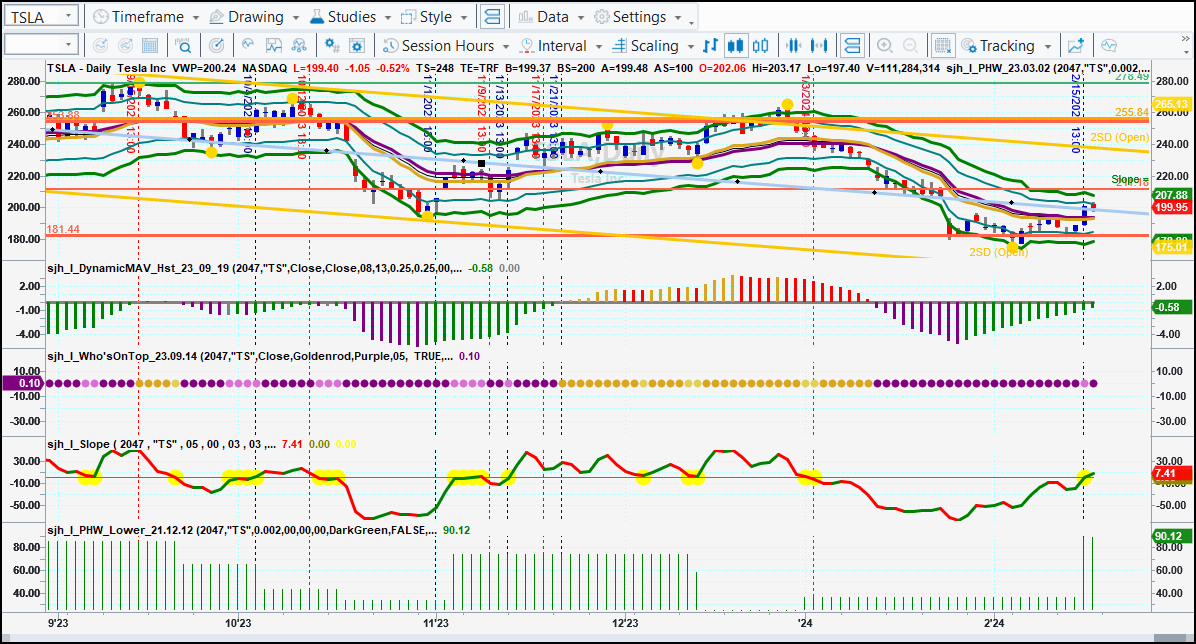Viewport: 1196px width, 644px height.
Task: Click the compress bar spacing icon
Action: pos(794,46)
